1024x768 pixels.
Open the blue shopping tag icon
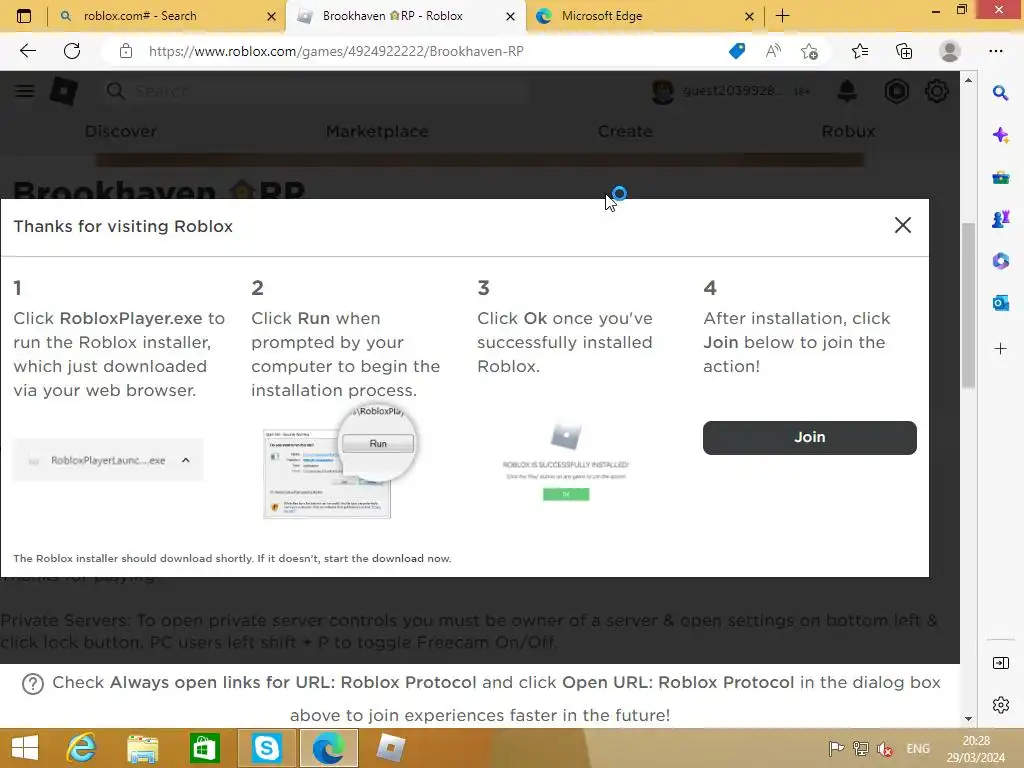click(737, 51)
